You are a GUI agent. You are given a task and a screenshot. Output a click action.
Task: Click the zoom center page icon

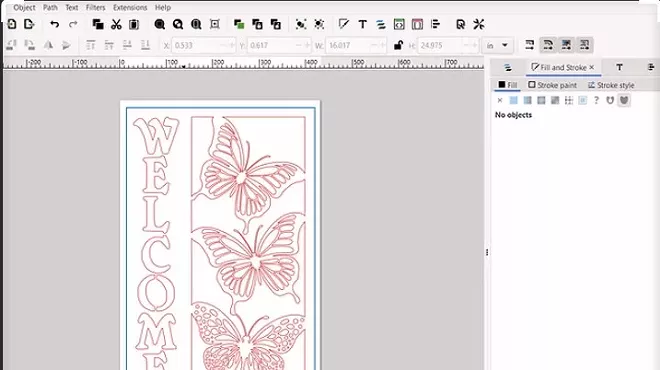[215, 24]
